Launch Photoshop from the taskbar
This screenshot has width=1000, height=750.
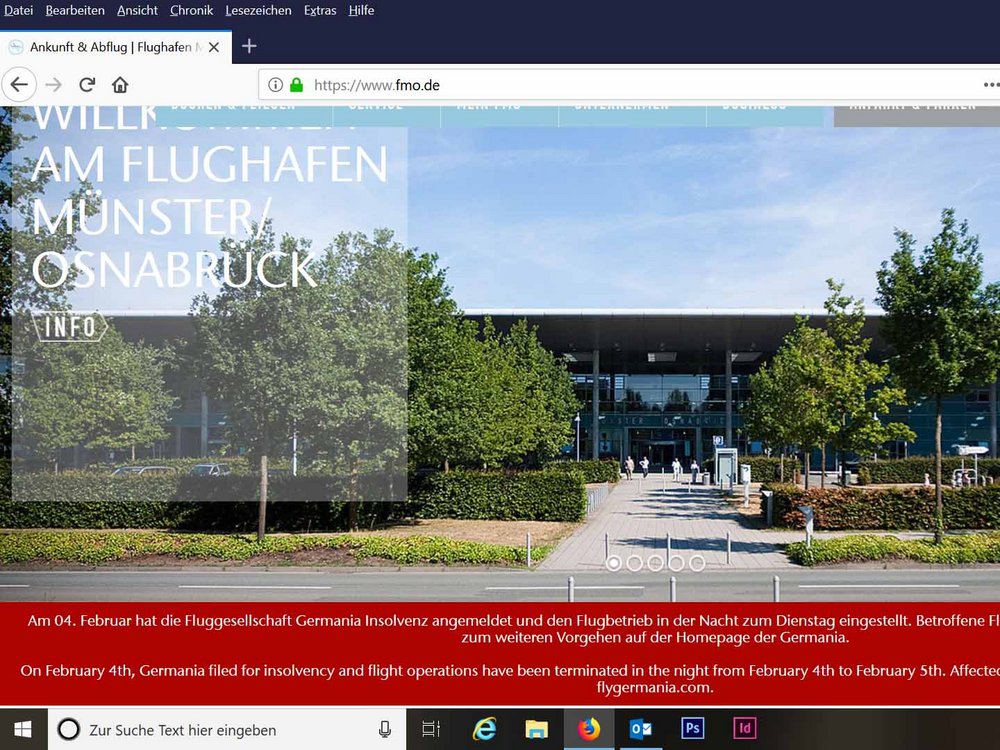(692, 729)
